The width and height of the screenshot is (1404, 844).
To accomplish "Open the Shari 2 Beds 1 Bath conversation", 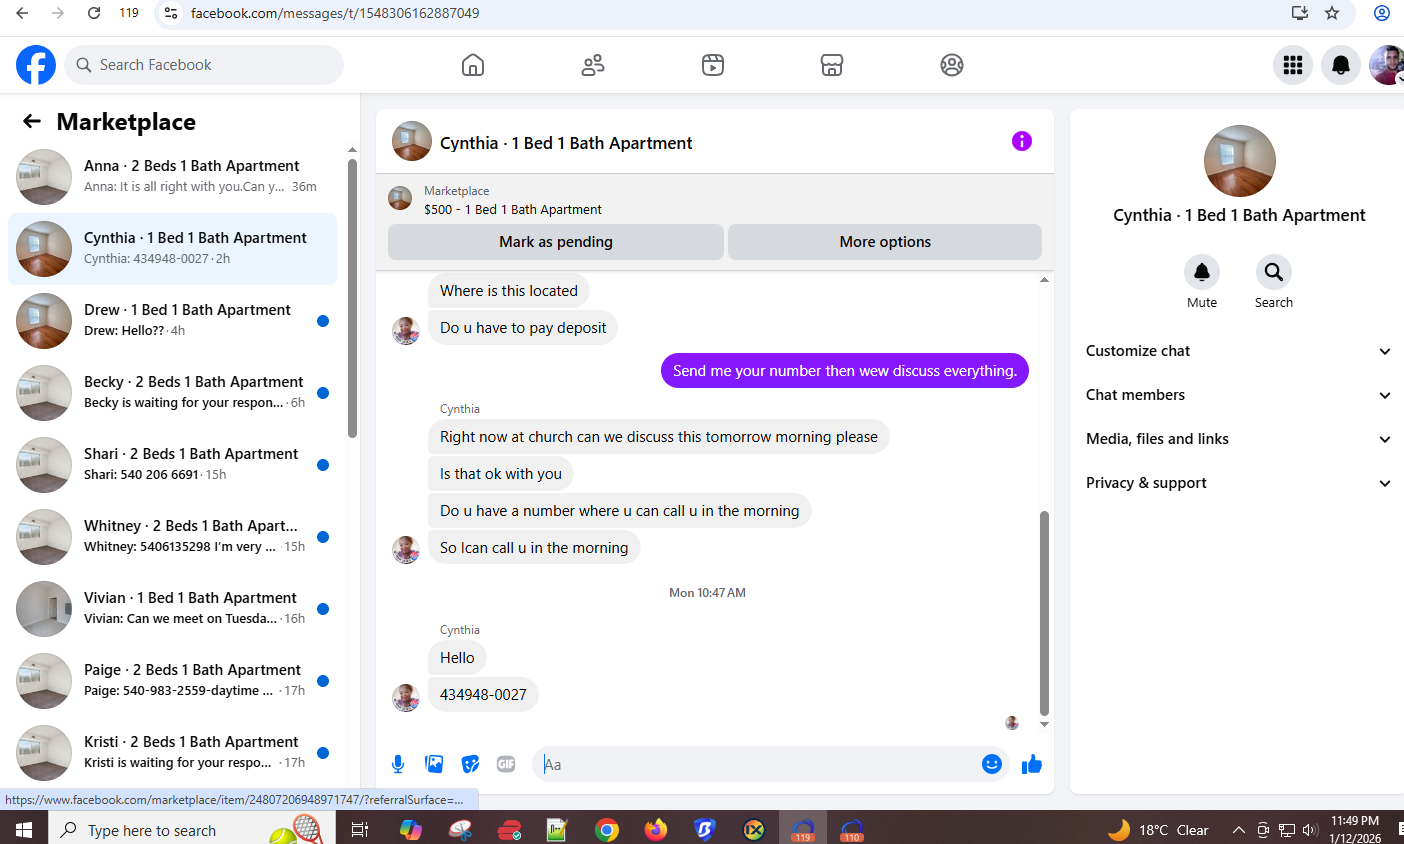I will pyautogui.click(x=172, y=465).
